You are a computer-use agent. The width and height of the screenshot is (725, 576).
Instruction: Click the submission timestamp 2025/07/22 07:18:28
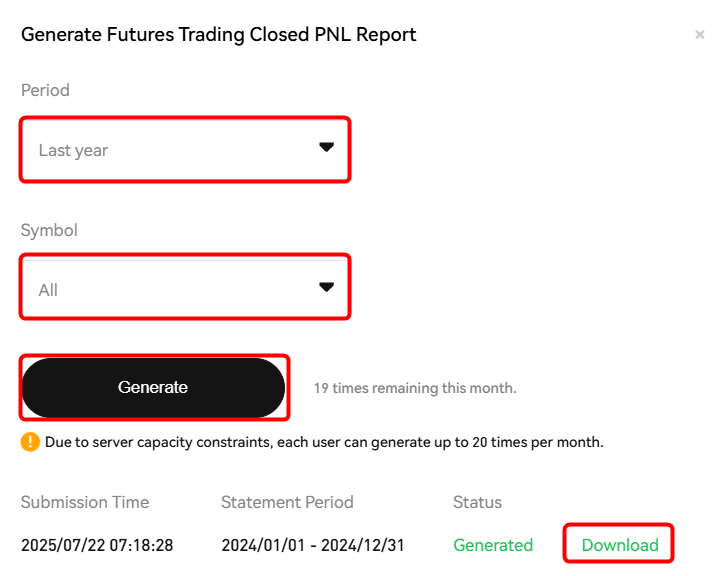pos(97,545)
